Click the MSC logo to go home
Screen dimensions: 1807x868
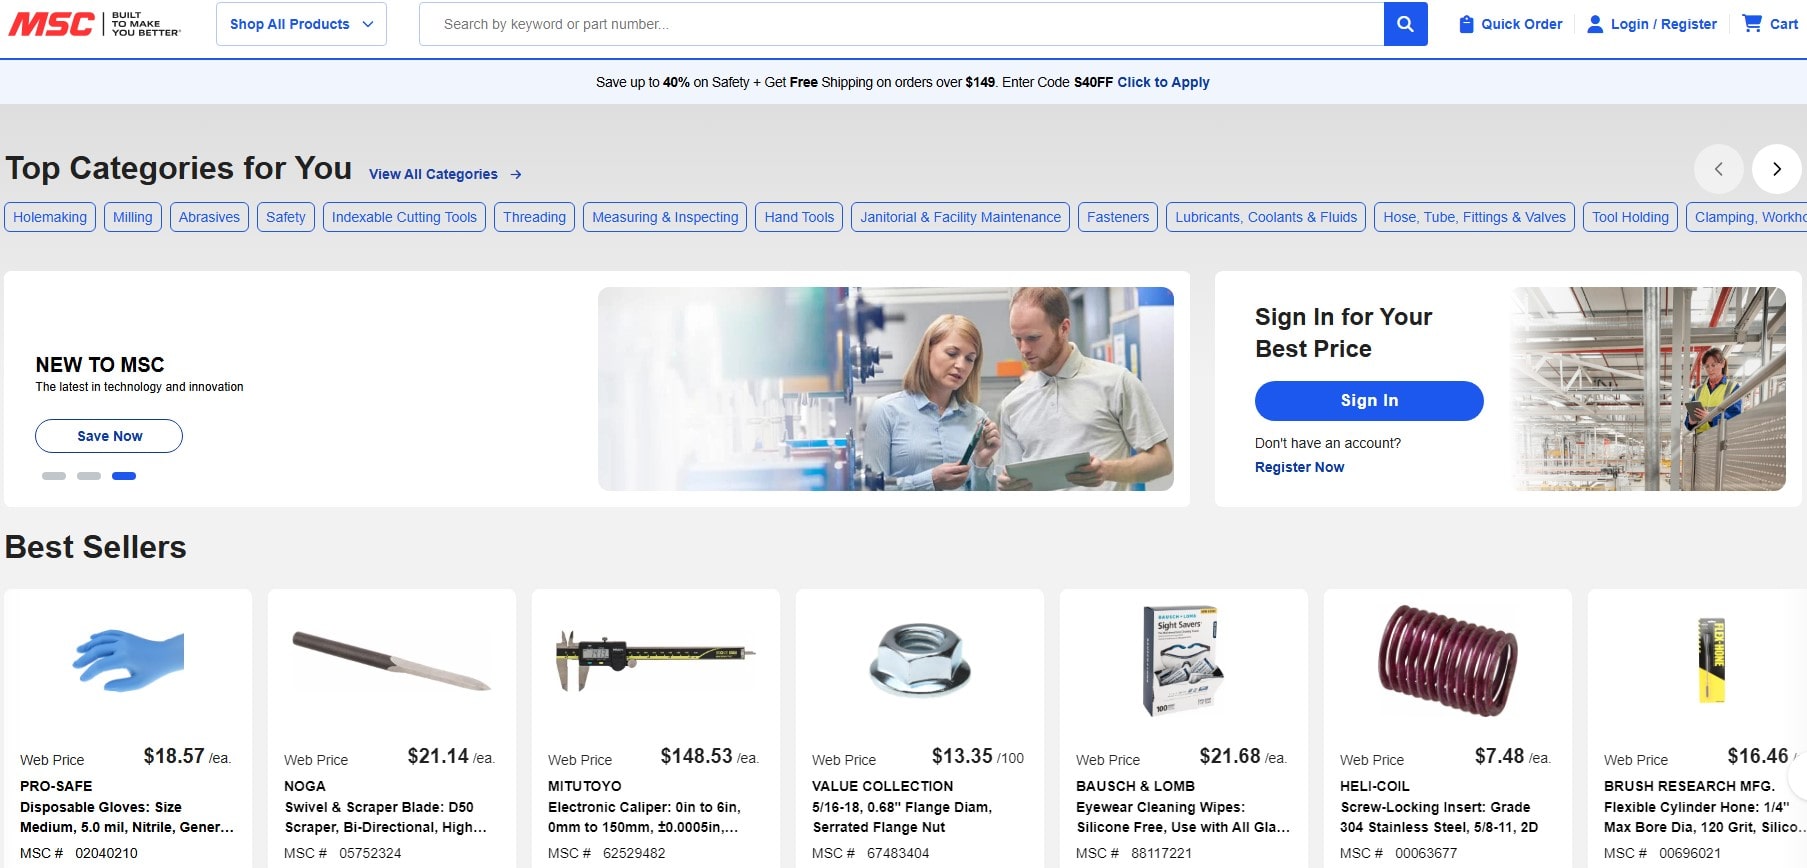coord(95,24)
